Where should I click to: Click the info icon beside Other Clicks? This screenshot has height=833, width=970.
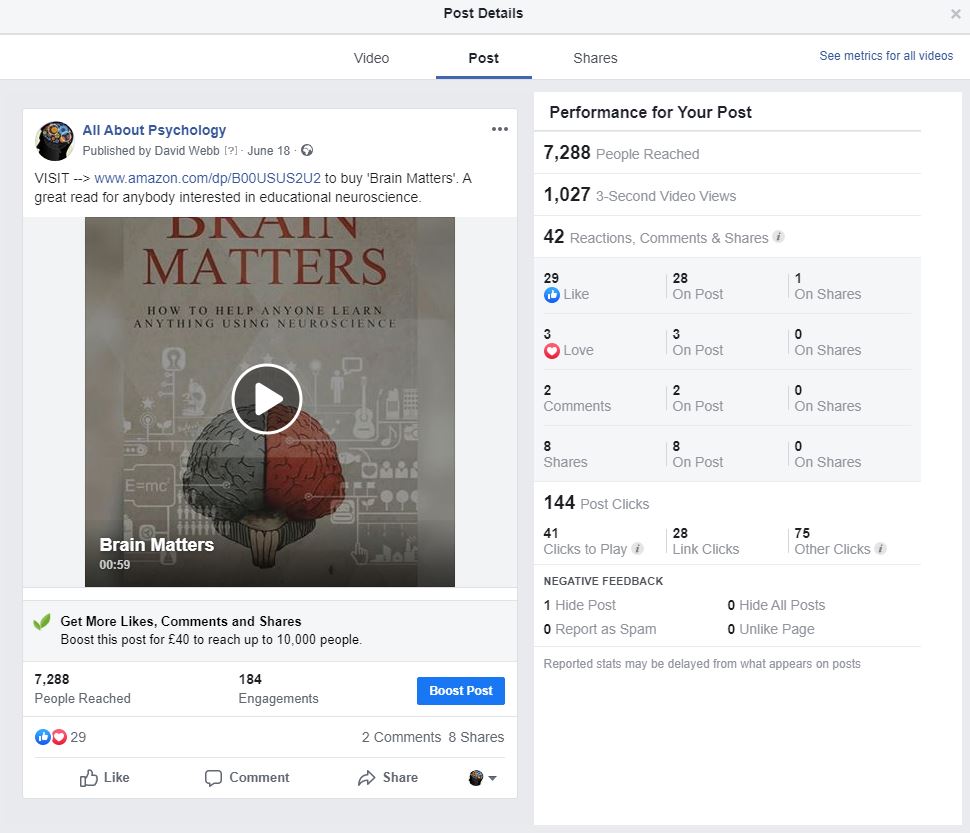tap(881, 549)
